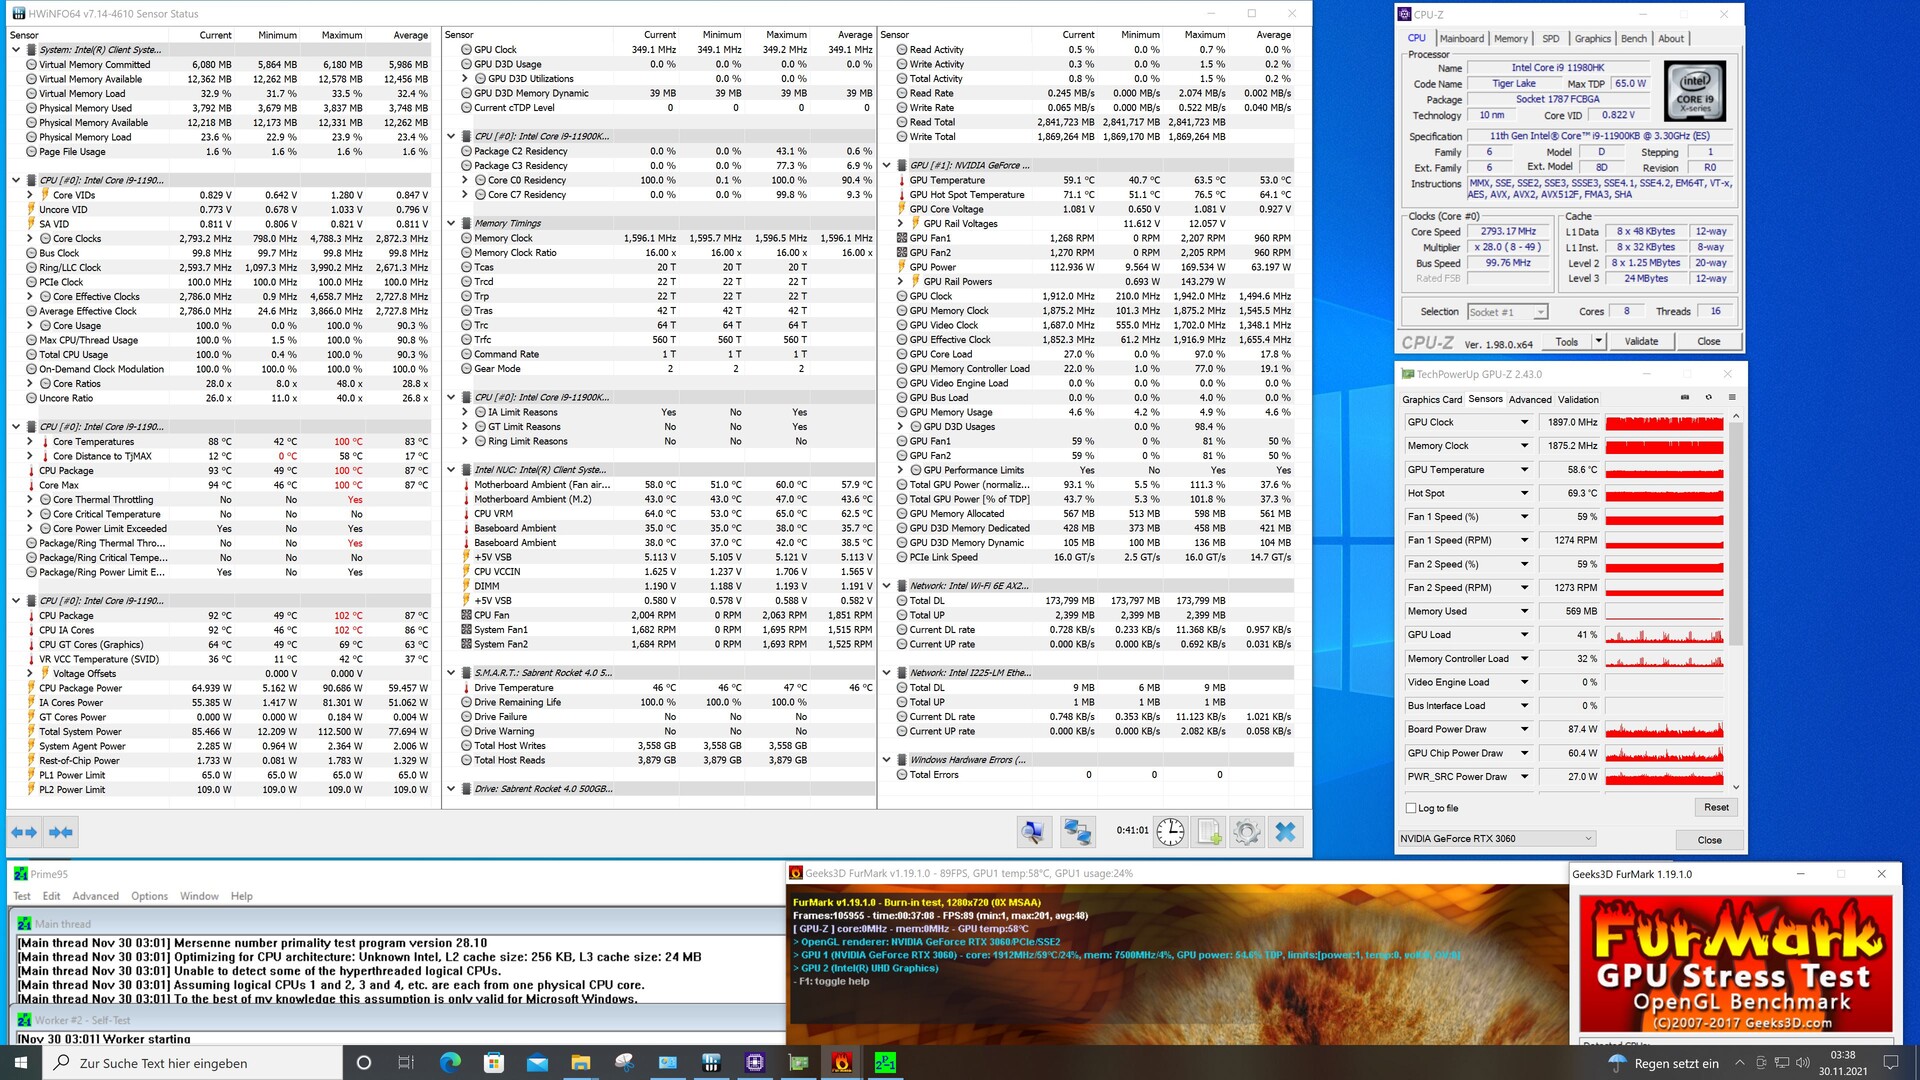Enable the Log to file checkbox

click(x=1411, y=808)
